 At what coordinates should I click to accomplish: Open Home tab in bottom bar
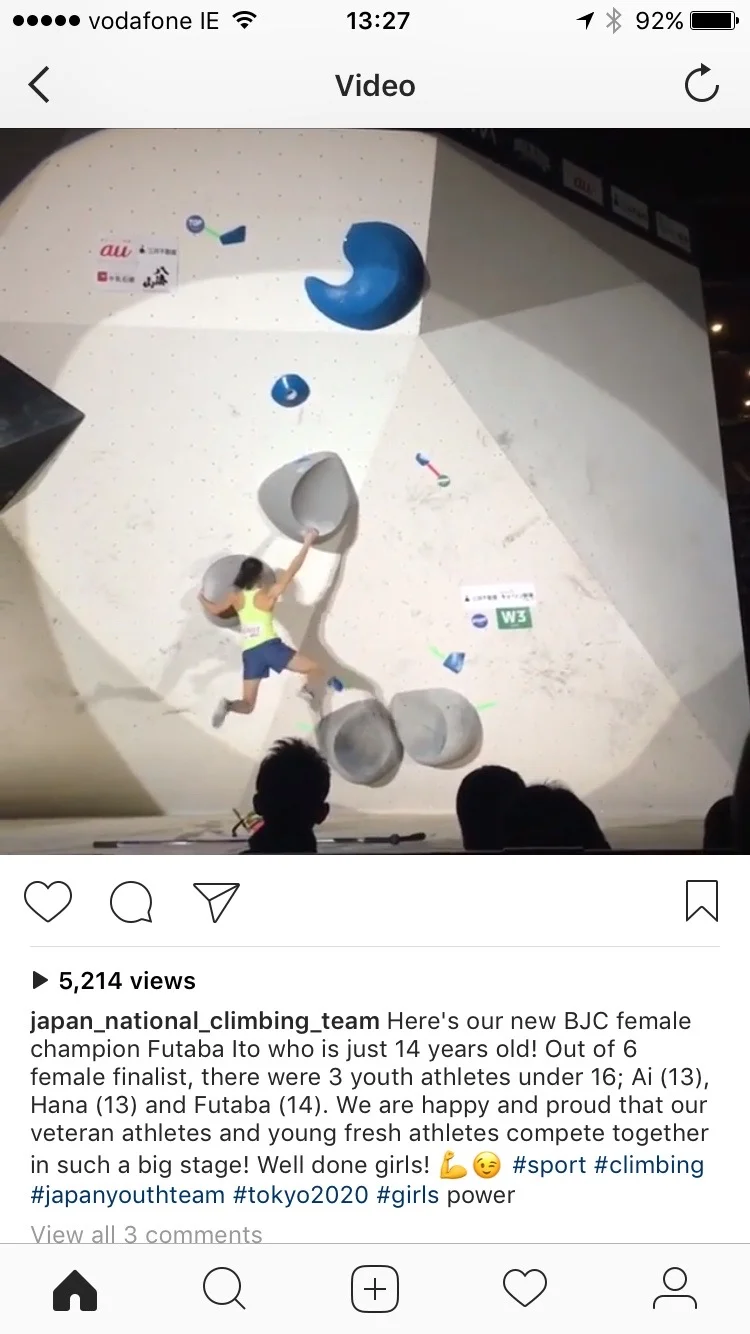pyautogui.click(x=75, y=1288)
